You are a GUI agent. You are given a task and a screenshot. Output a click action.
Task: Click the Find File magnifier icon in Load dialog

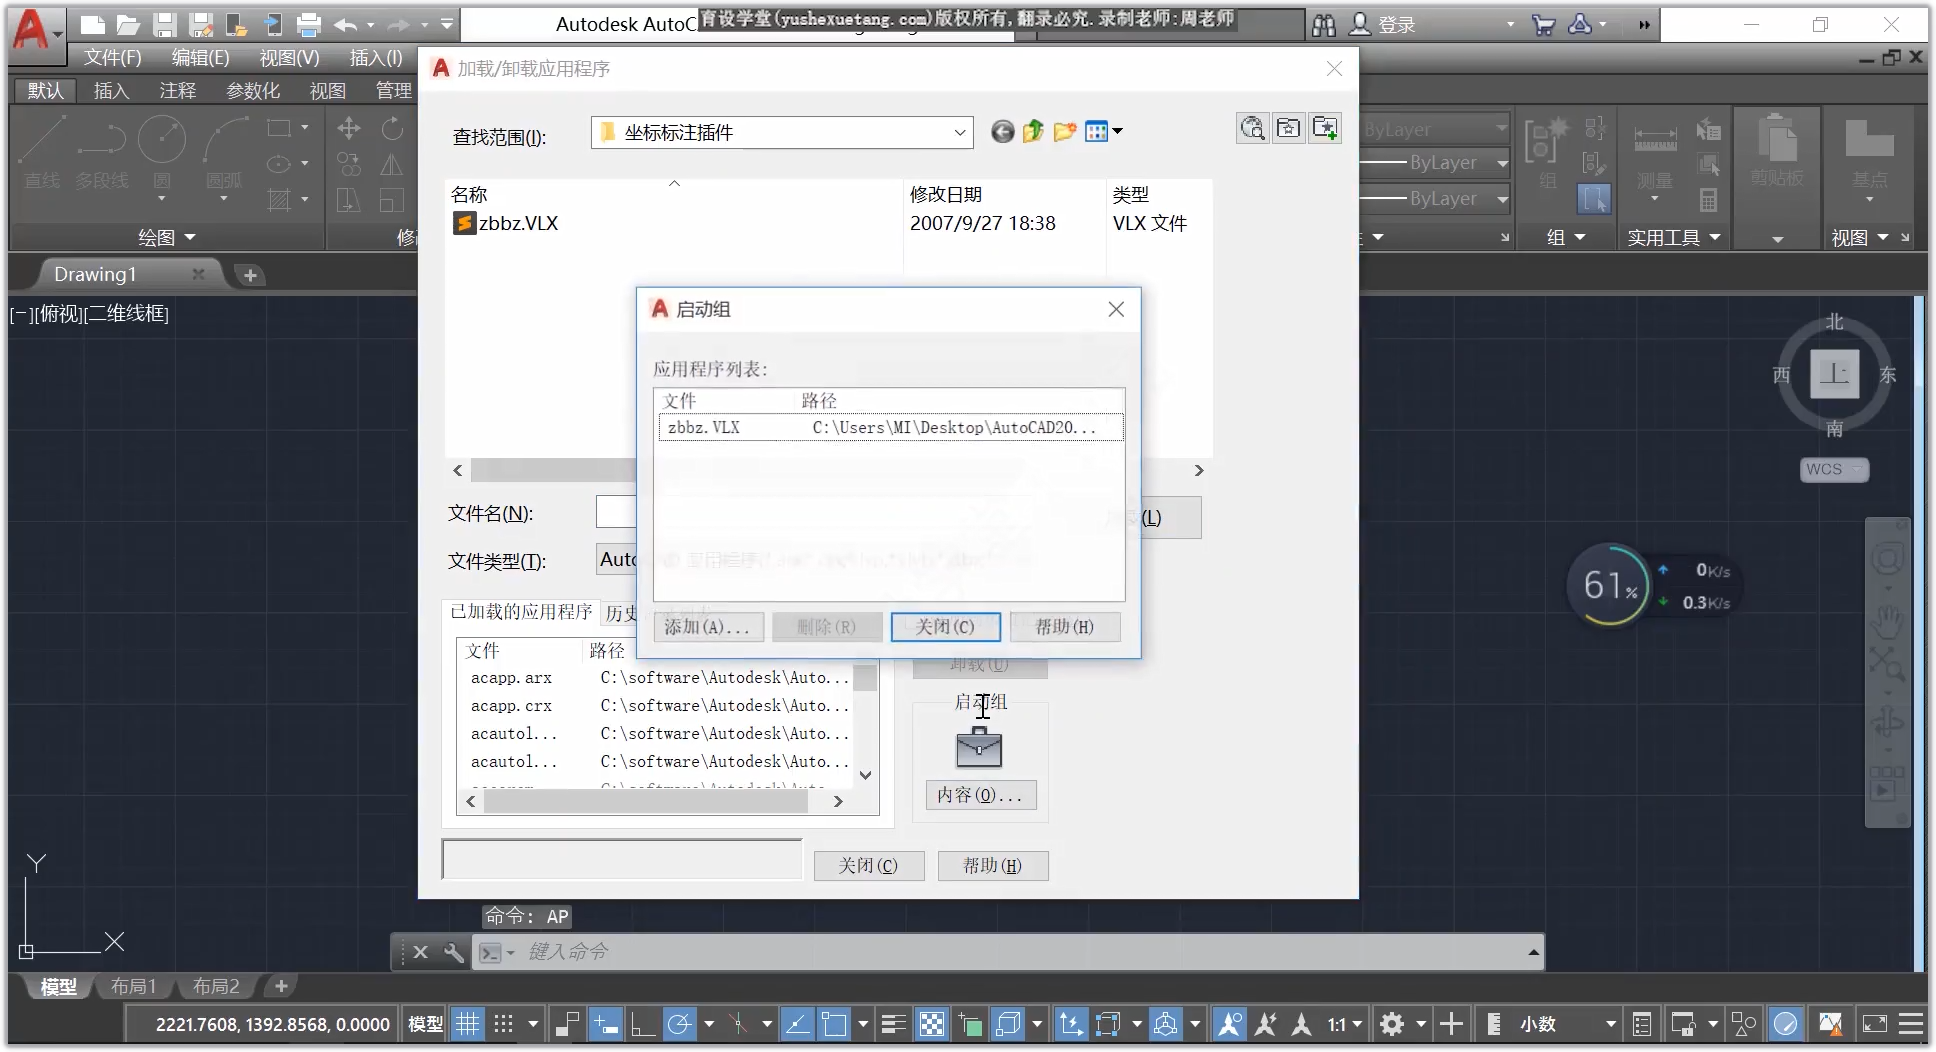1252,128
